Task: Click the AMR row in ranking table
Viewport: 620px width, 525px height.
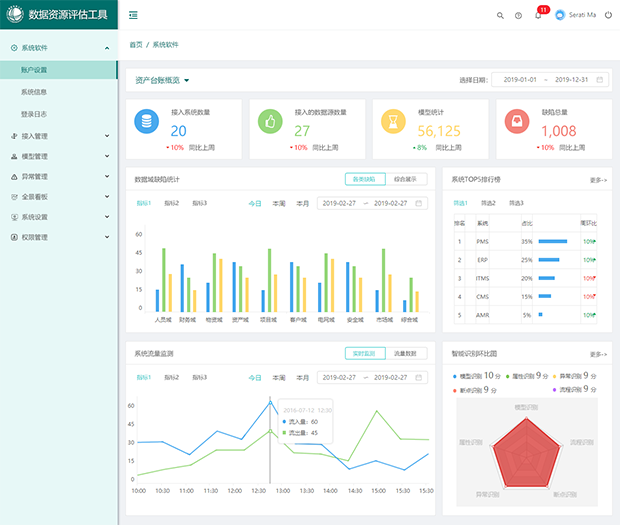Action: point(525,315)
